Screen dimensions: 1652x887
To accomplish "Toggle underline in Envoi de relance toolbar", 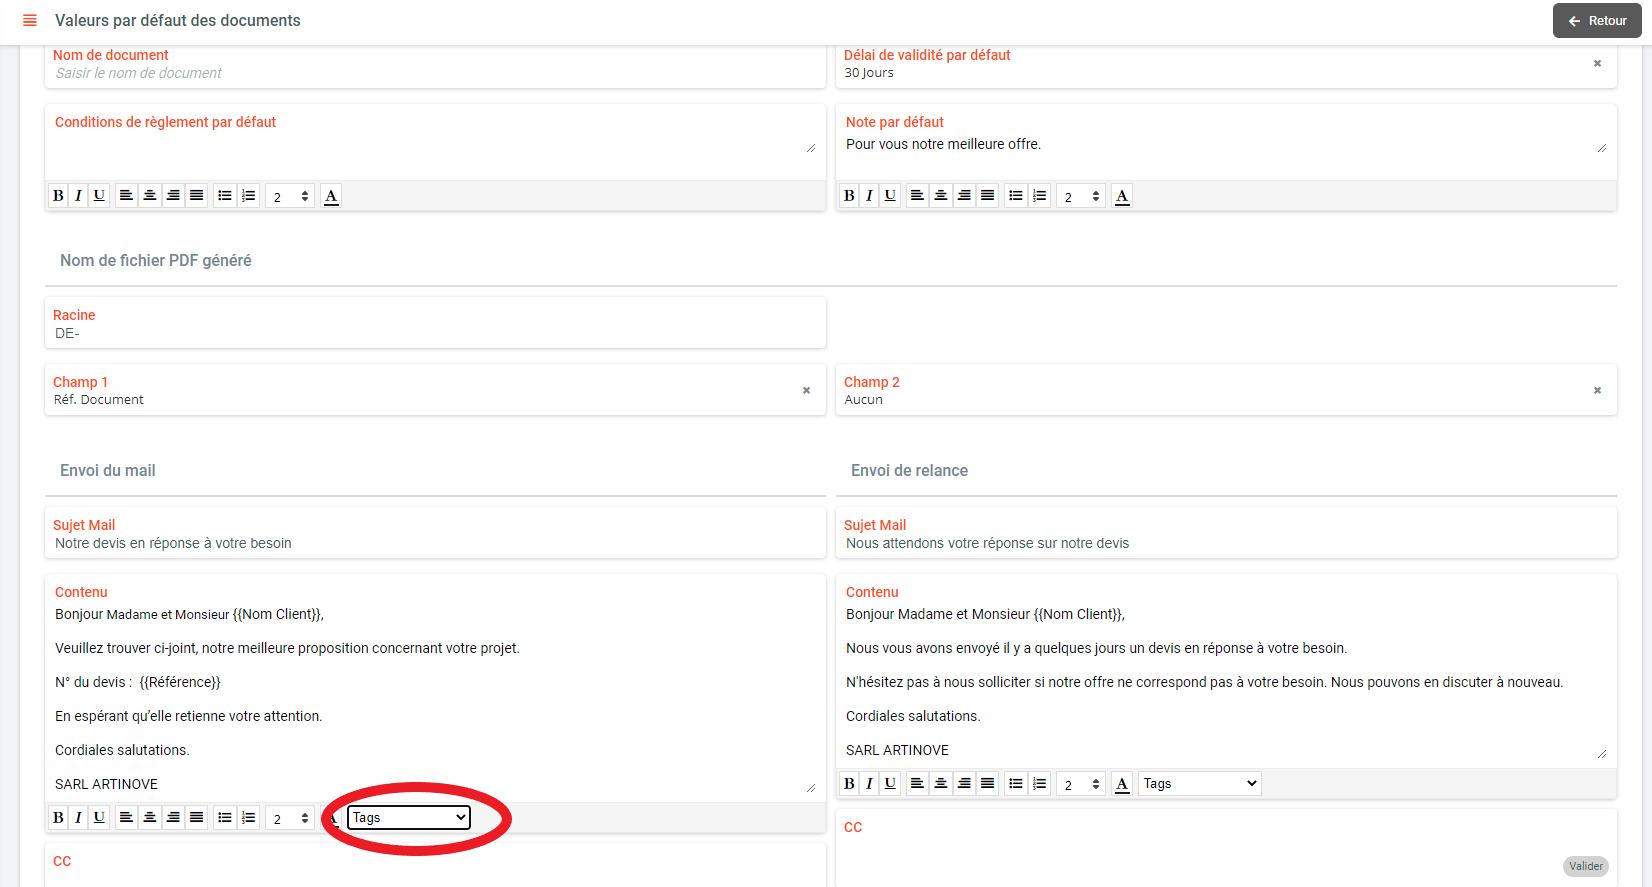I will click(x=890, y=784).
